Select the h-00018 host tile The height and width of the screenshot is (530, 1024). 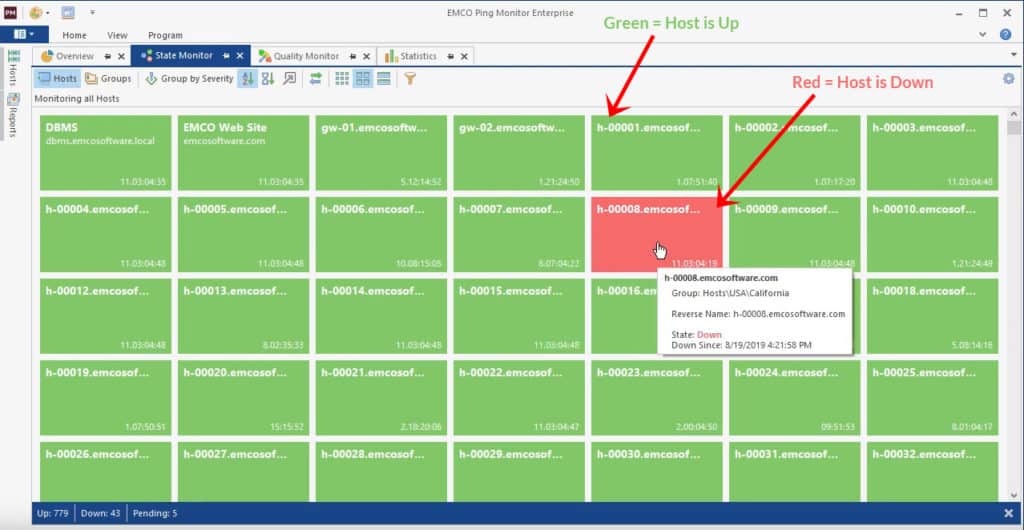click(x=933, y=316)
